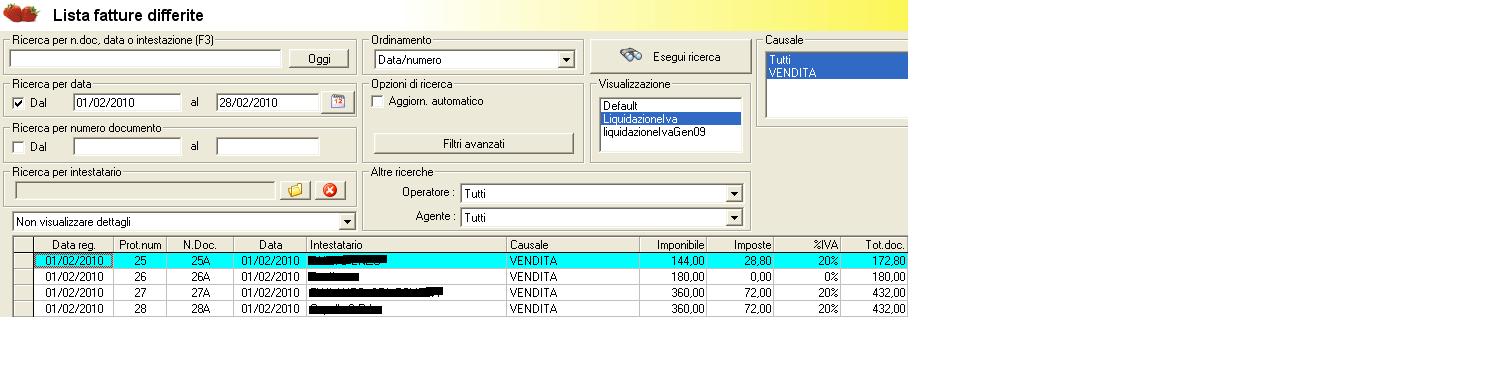Open the calendar date picker icon
The image size is (1511, 379).
tap(338, 102)
